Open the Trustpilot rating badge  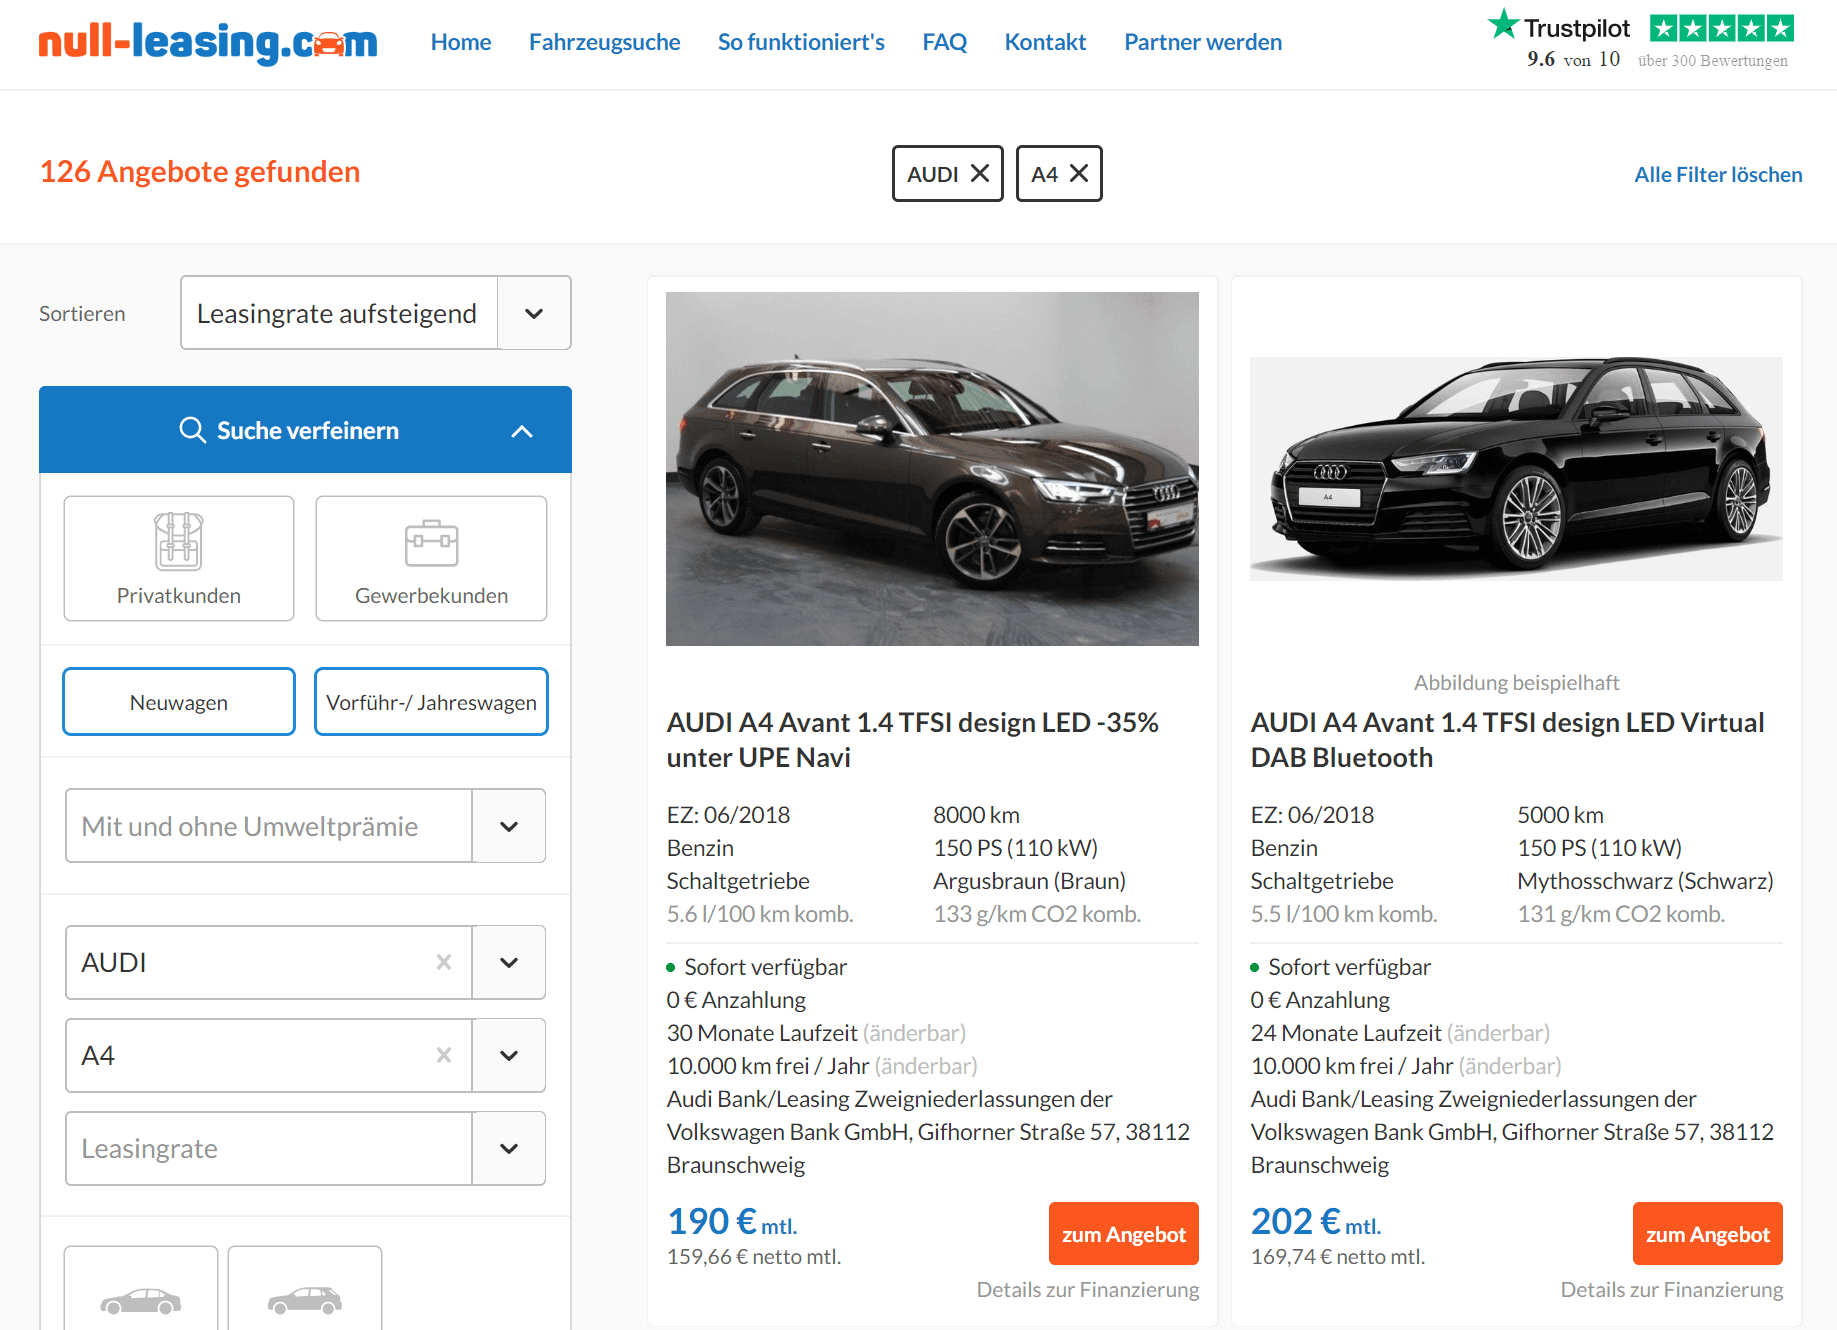pyautogui.click(x=1641, y=40)
